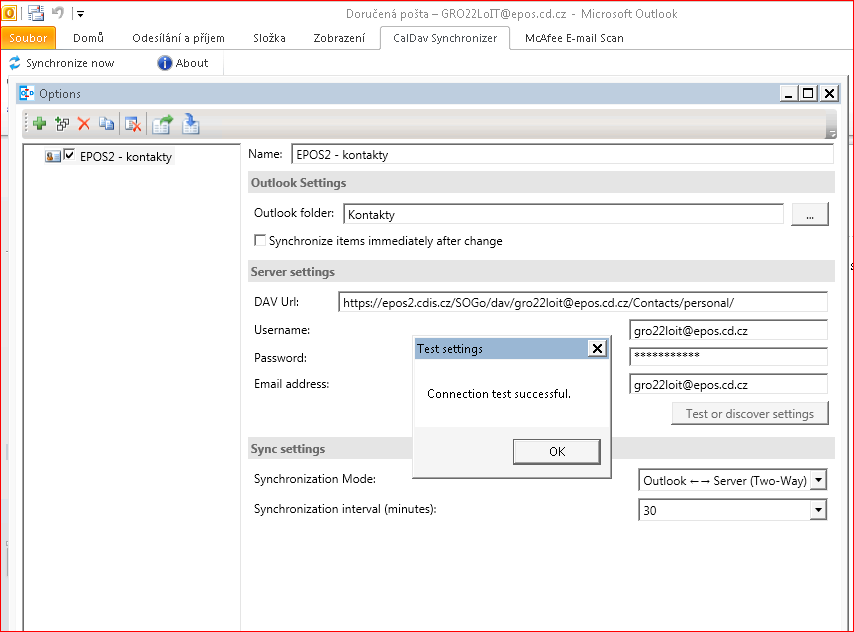
Task: Open the McAfee E-mail Scan tab
Action: coord(574,38)
